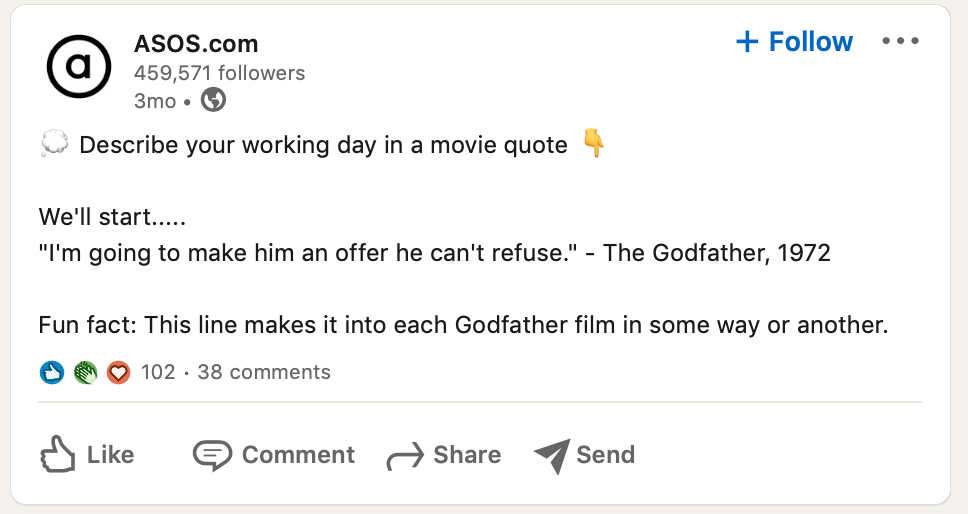
Task: Click the Godfather quote text line
Action: [435, 253]
